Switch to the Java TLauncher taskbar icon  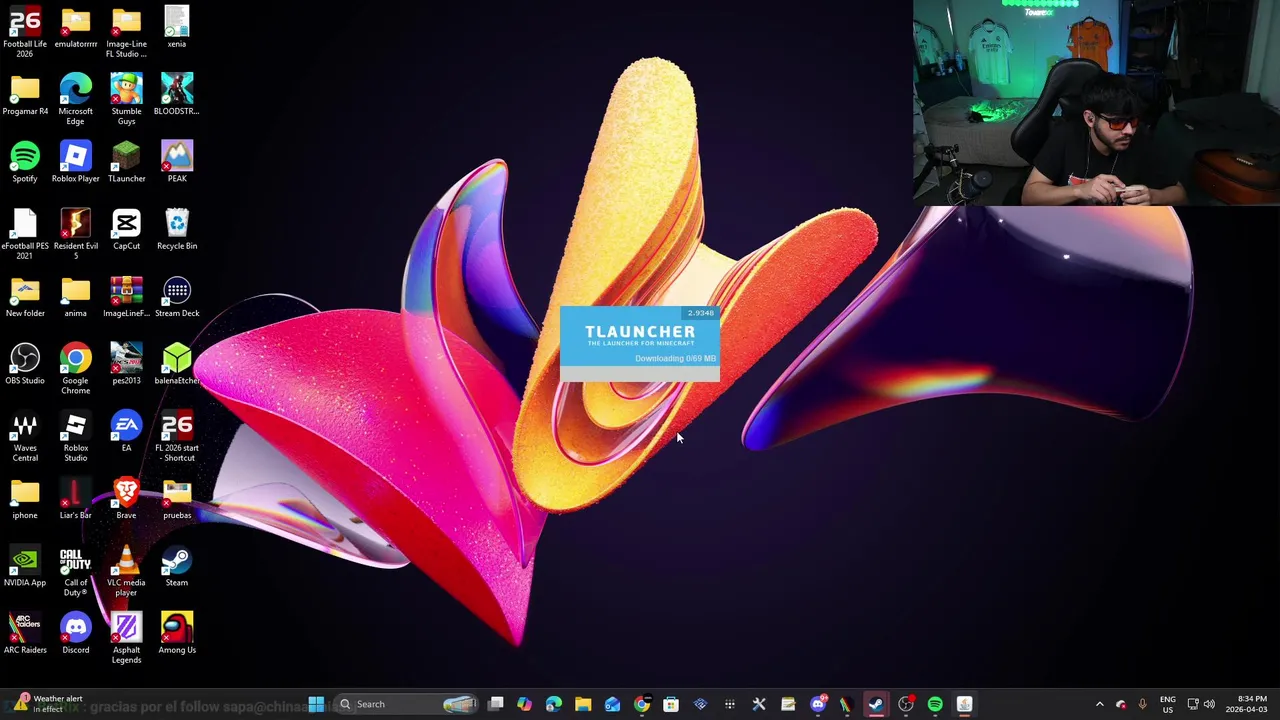[x=964, y=704]
